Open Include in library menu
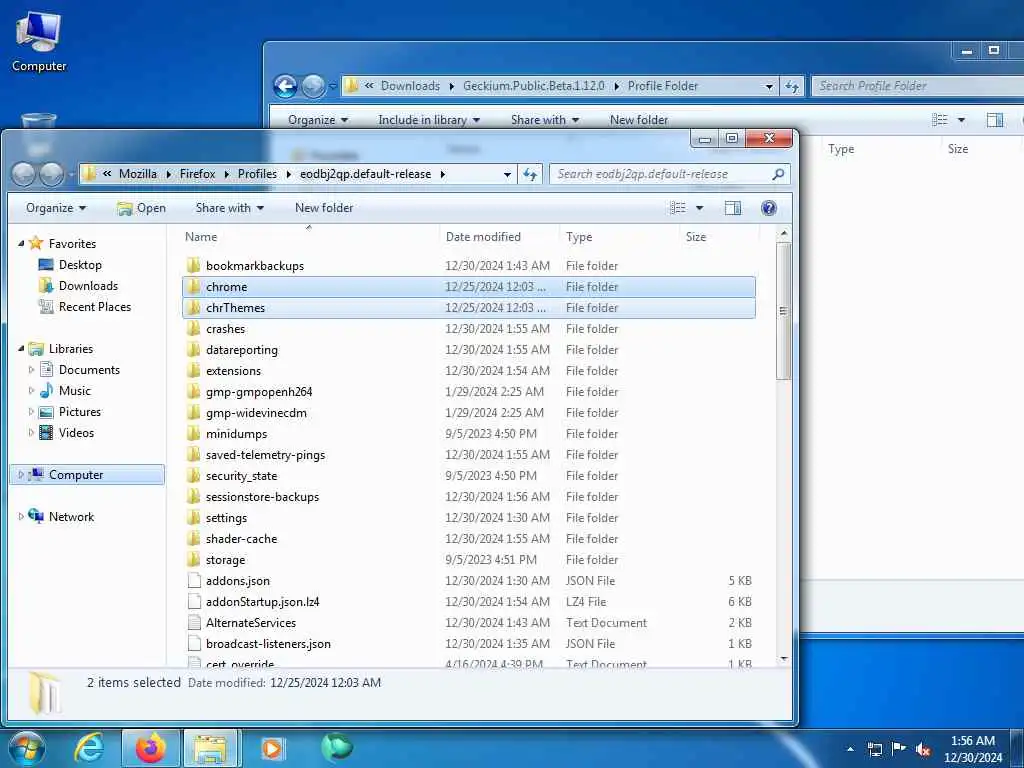The height and width of the screenshot is (768, 1024). pos(429,120)
